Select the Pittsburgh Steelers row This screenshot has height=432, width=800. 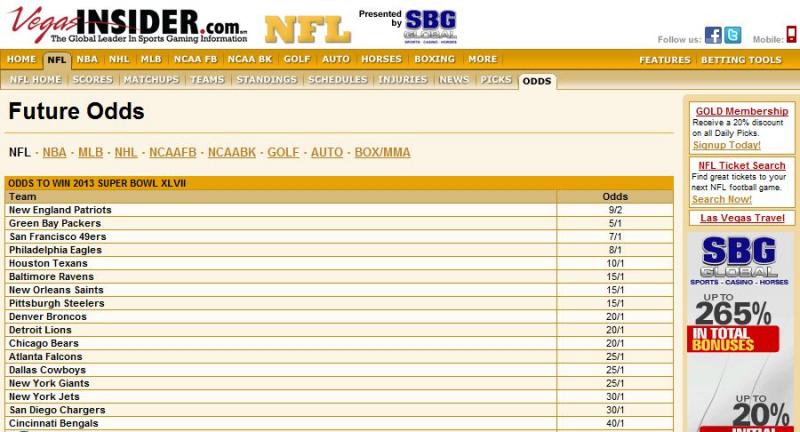[339, 303]
